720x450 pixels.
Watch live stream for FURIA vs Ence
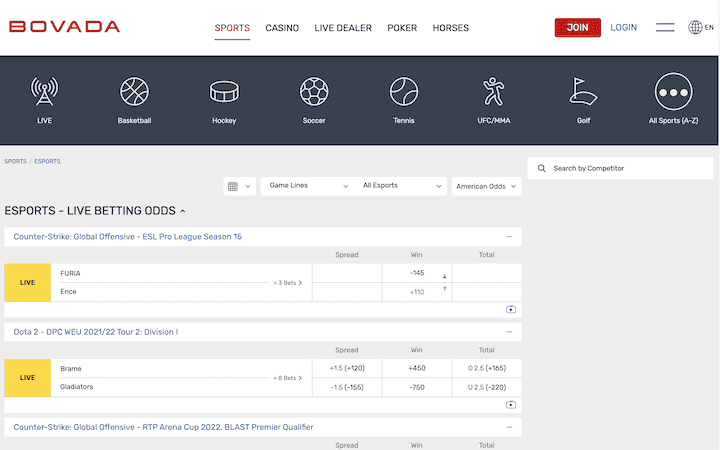511,309
